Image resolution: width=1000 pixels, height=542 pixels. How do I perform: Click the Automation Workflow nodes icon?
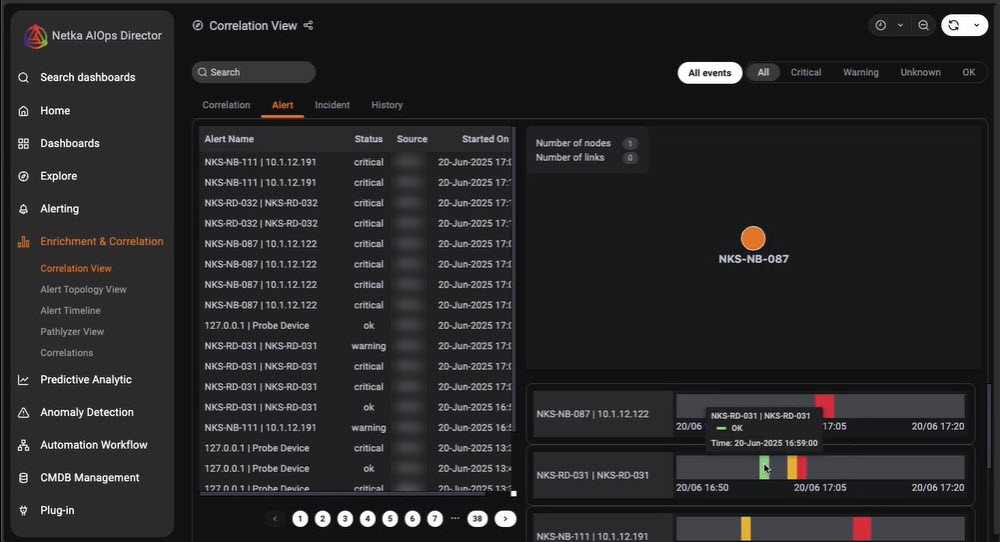pyautogui.click(x=24, y=445)
